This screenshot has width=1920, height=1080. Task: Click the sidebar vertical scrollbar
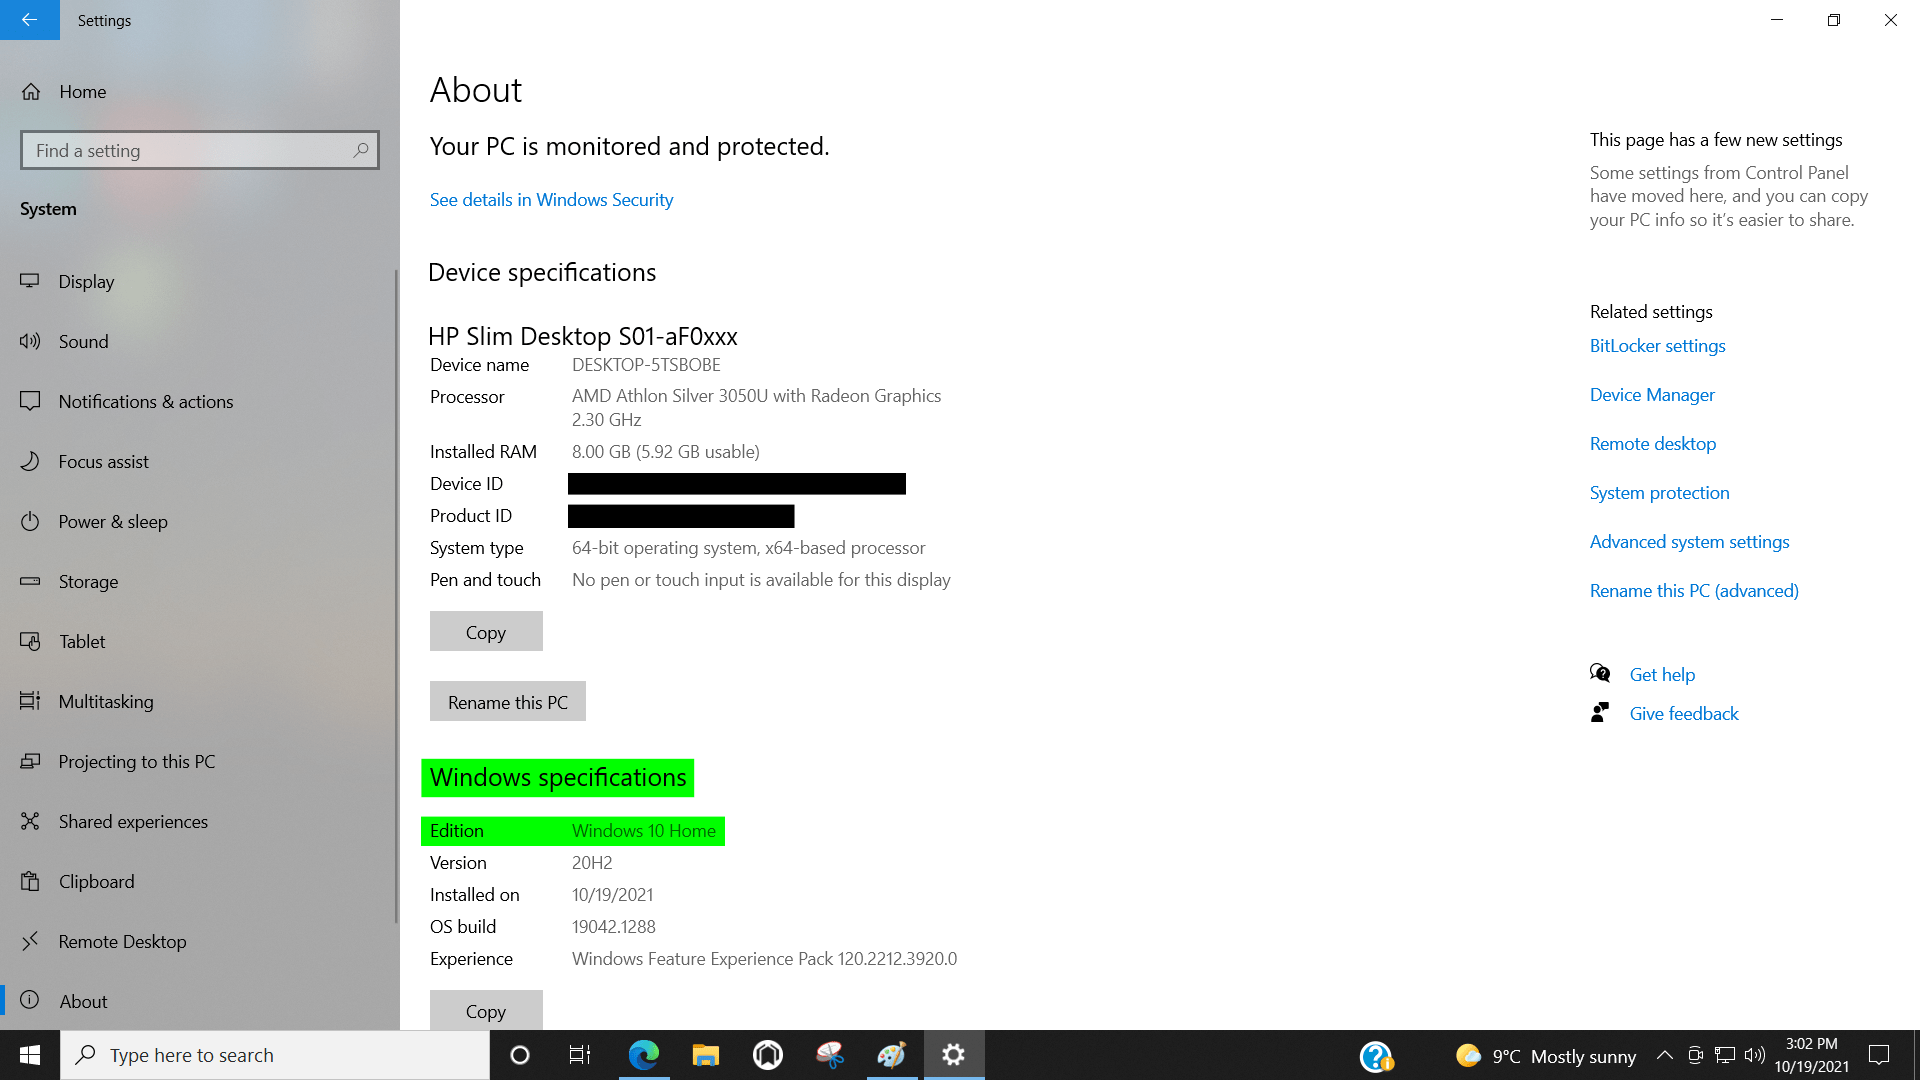click(396, 595)
